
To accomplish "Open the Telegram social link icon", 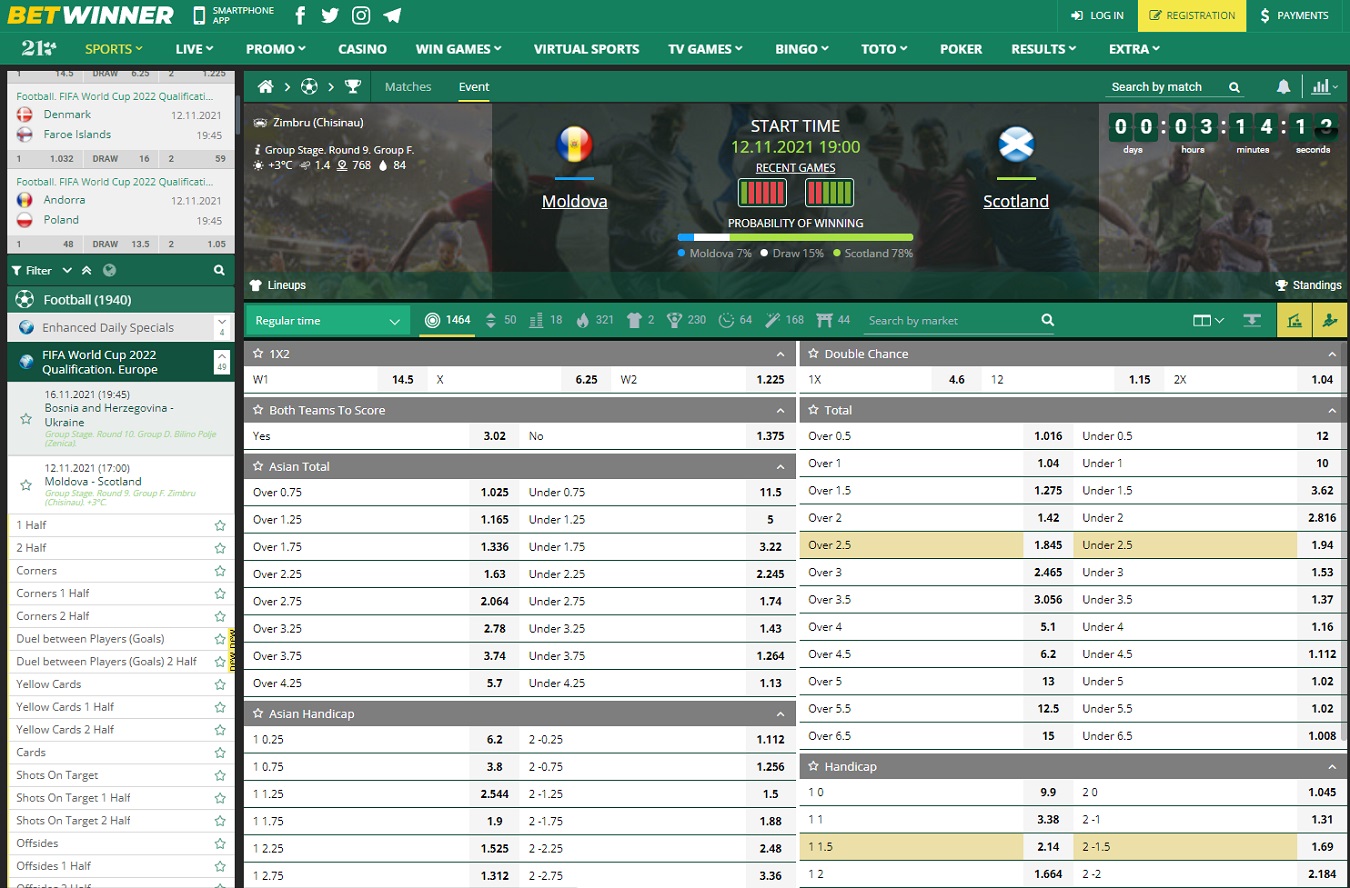I will 392,16.
